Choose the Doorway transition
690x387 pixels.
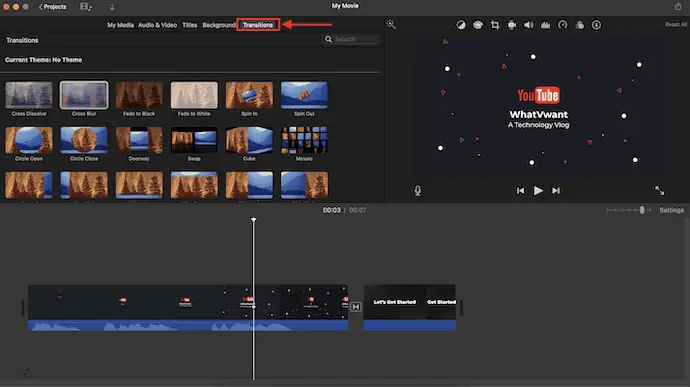click(139, 140)
